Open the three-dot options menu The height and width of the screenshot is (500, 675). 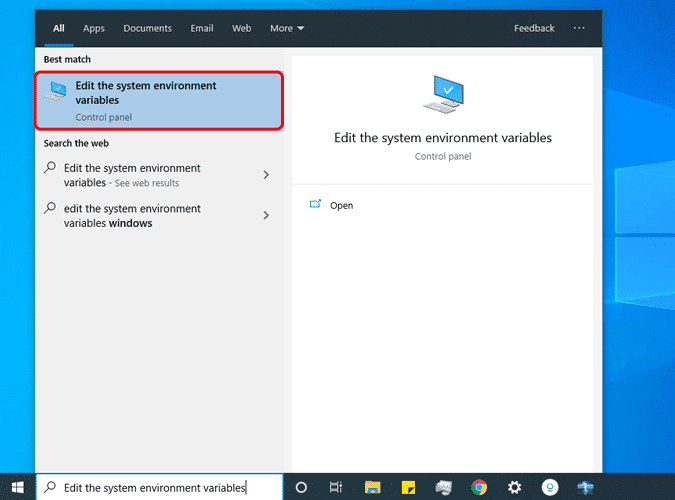pos(579,28)
